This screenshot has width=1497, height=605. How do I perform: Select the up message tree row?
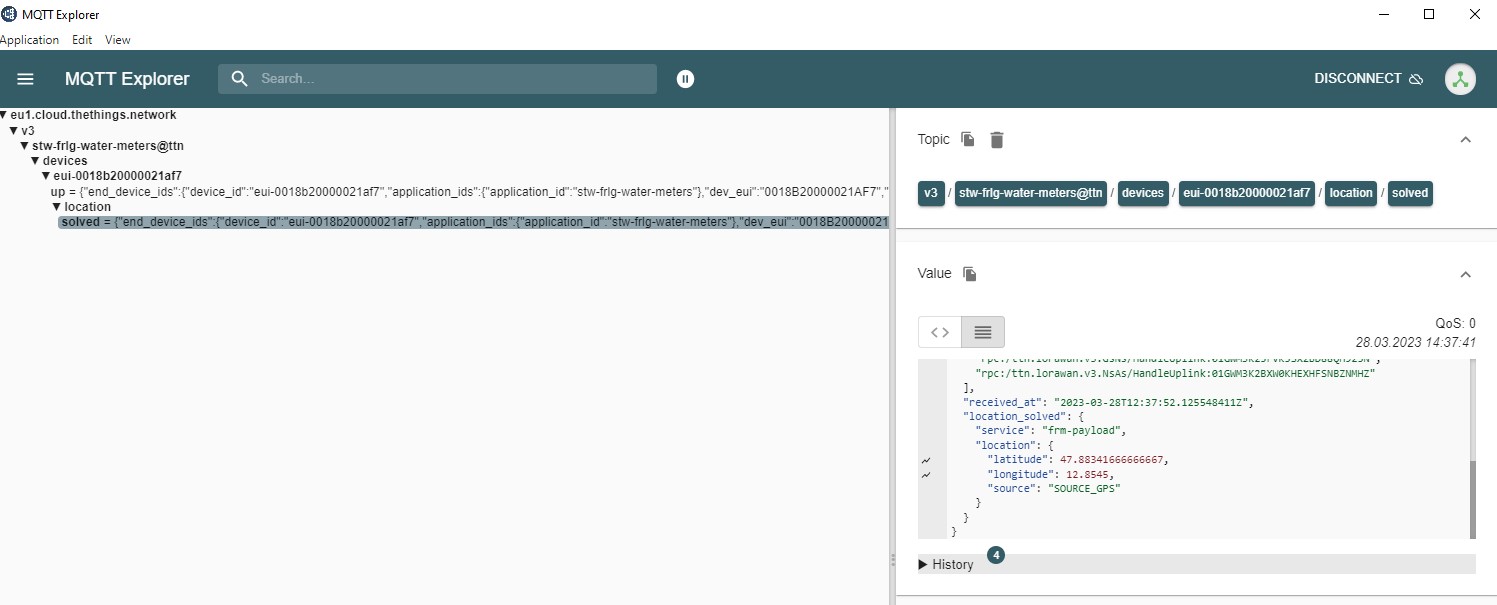pos(469,191)
